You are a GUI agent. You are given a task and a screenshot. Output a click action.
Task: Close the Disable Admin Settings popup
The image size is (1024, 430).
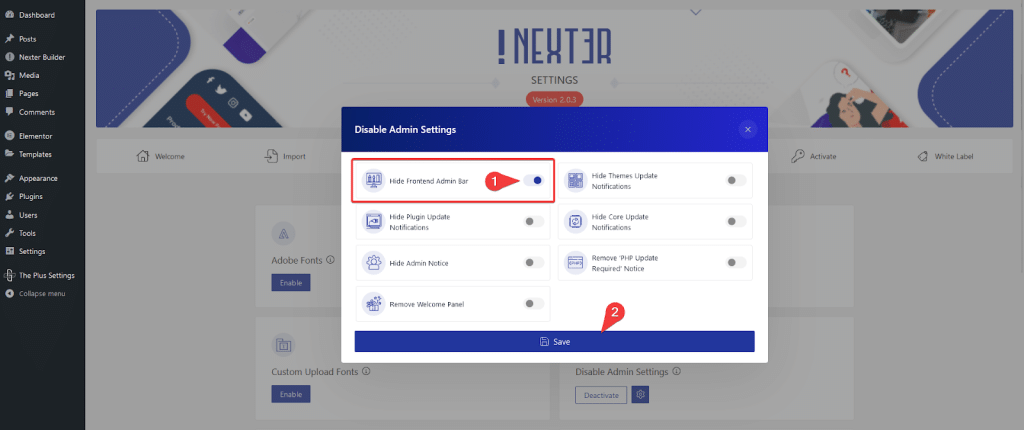pos(748,129)
